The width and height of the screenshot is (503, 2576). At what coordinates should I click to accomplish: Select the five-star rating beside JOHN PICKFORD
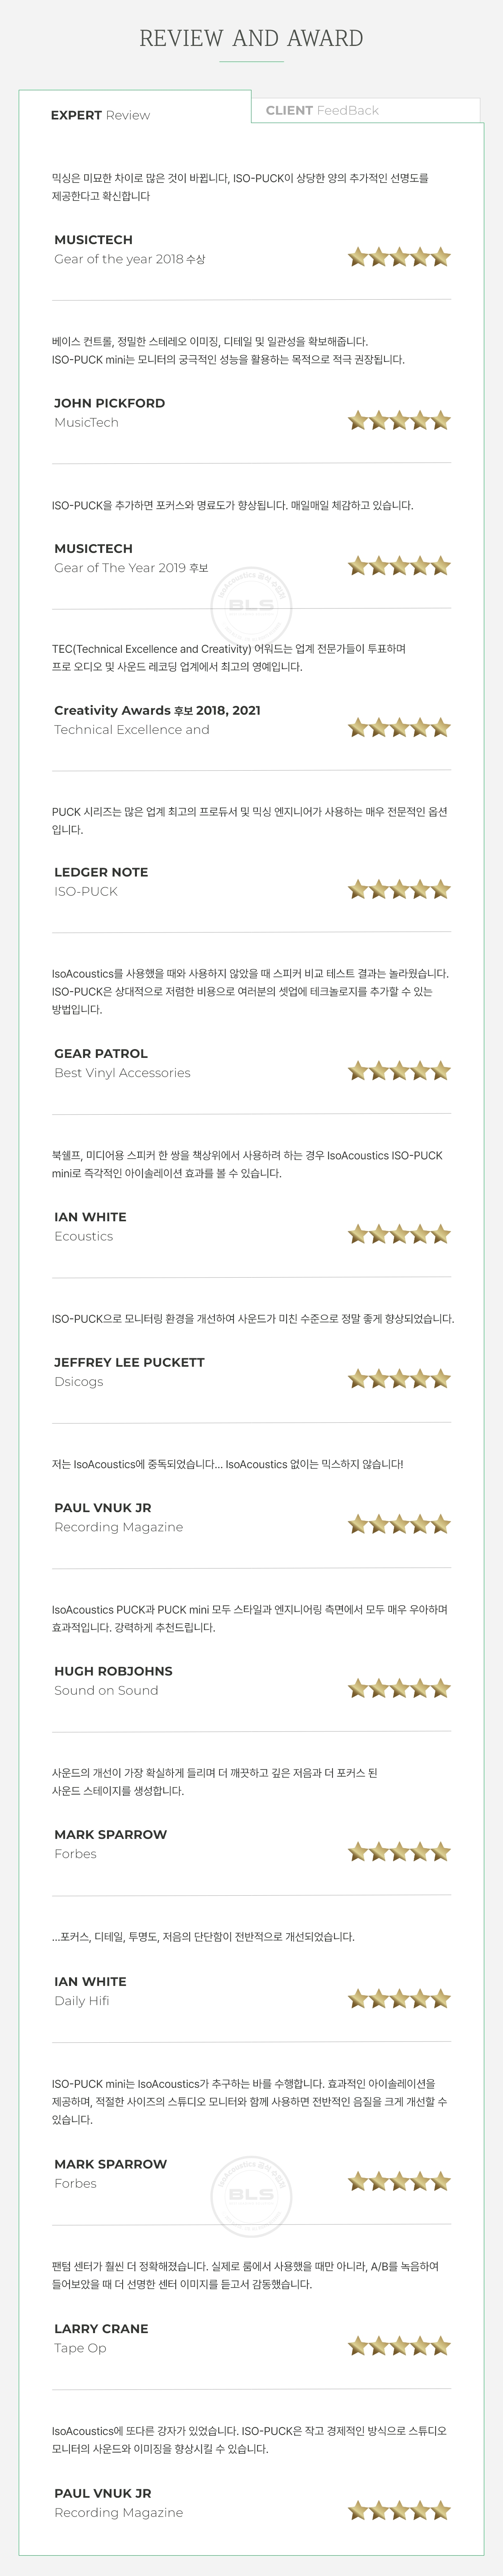(399, 421)
